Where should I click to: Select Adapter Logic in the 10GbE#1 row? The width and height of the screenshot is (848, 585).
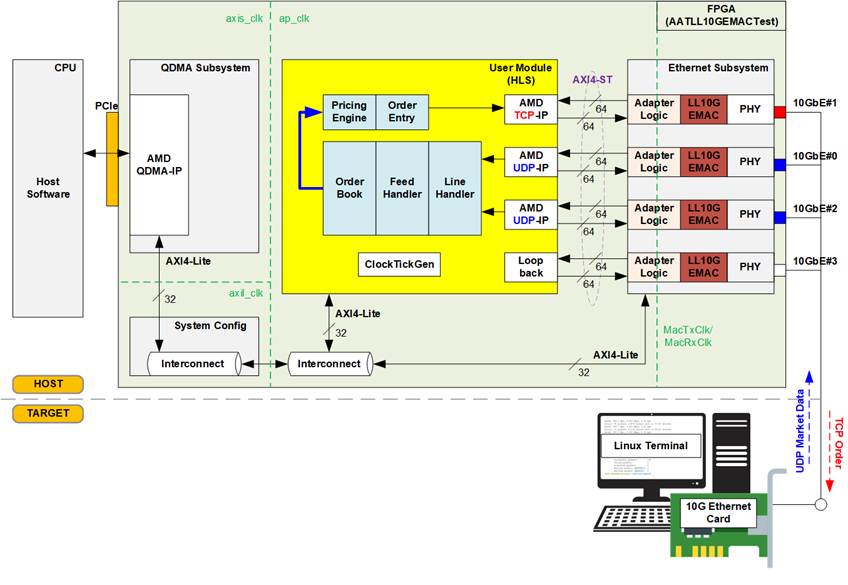654,109
